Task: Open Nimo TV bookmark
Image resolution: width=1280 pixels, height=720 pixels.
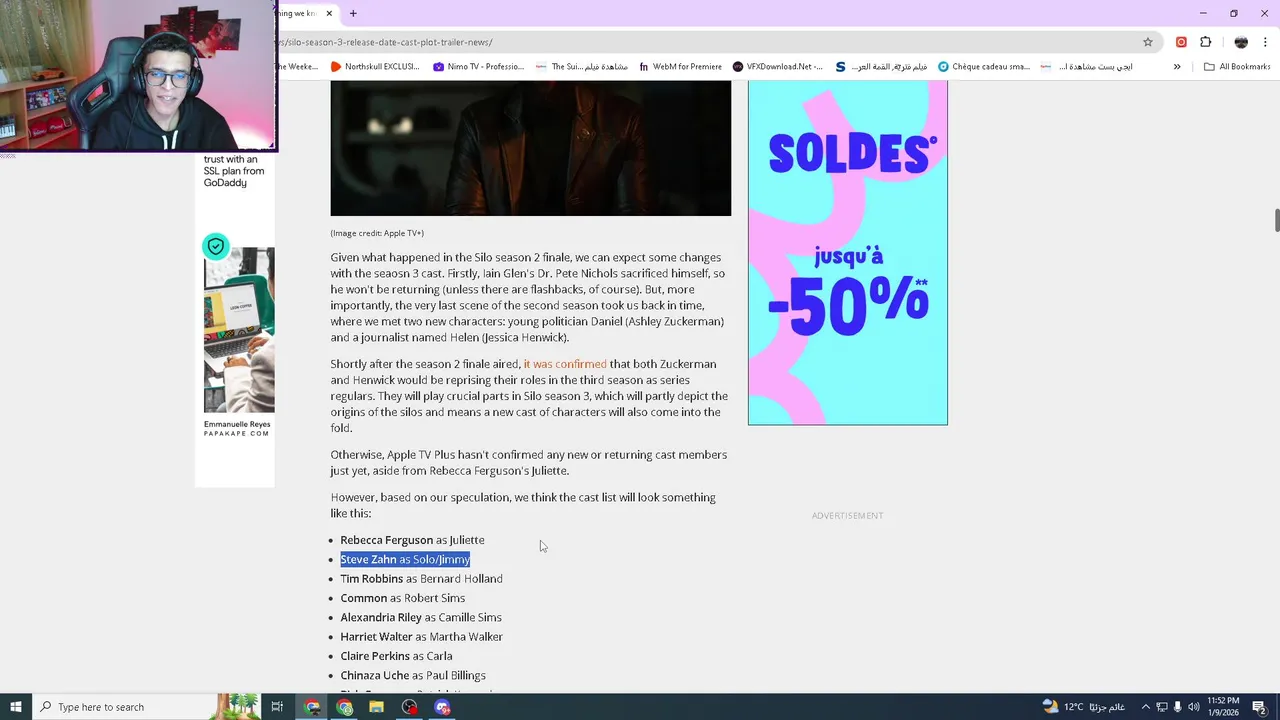Action: [x=479, y=67]
